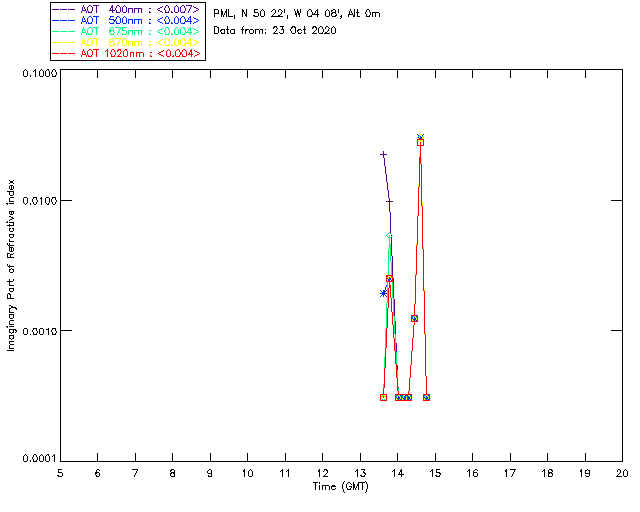Click the AOT 675nm legend entry
This screenshot has height=512, width=640.
(127, 31)
